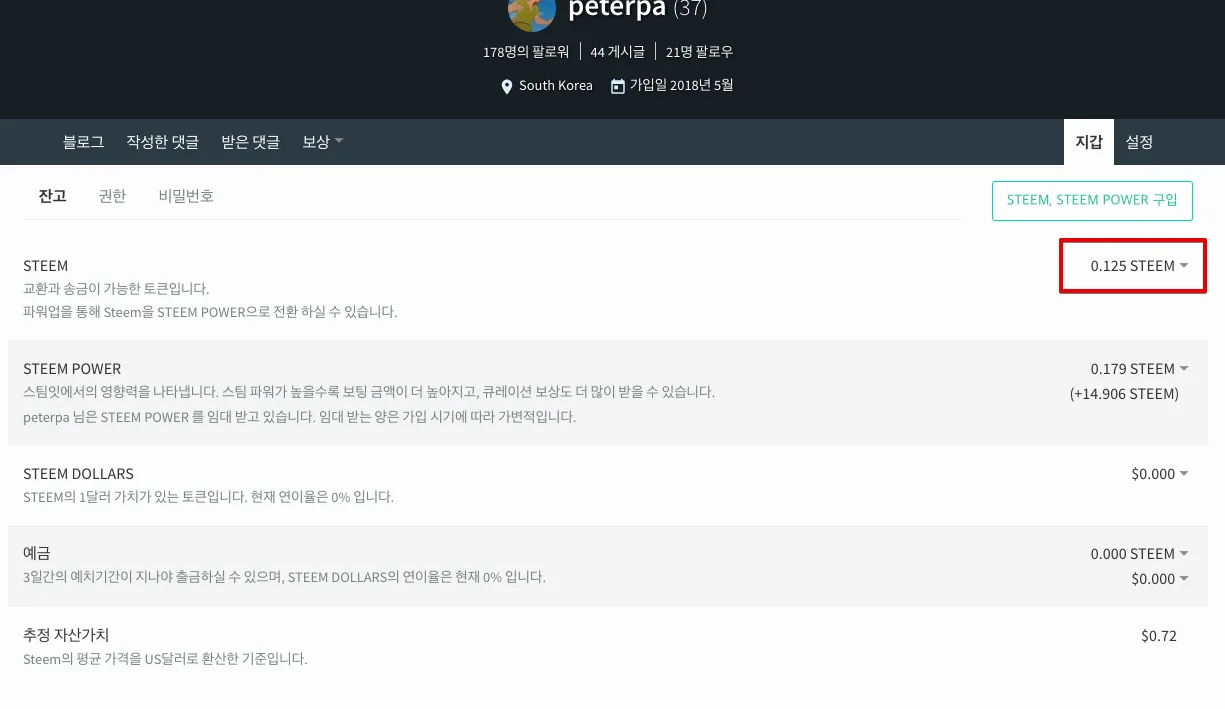Screen dimensions: 1225x709
Task: Click the peterpa profile avatar
Action: (532, 12)
